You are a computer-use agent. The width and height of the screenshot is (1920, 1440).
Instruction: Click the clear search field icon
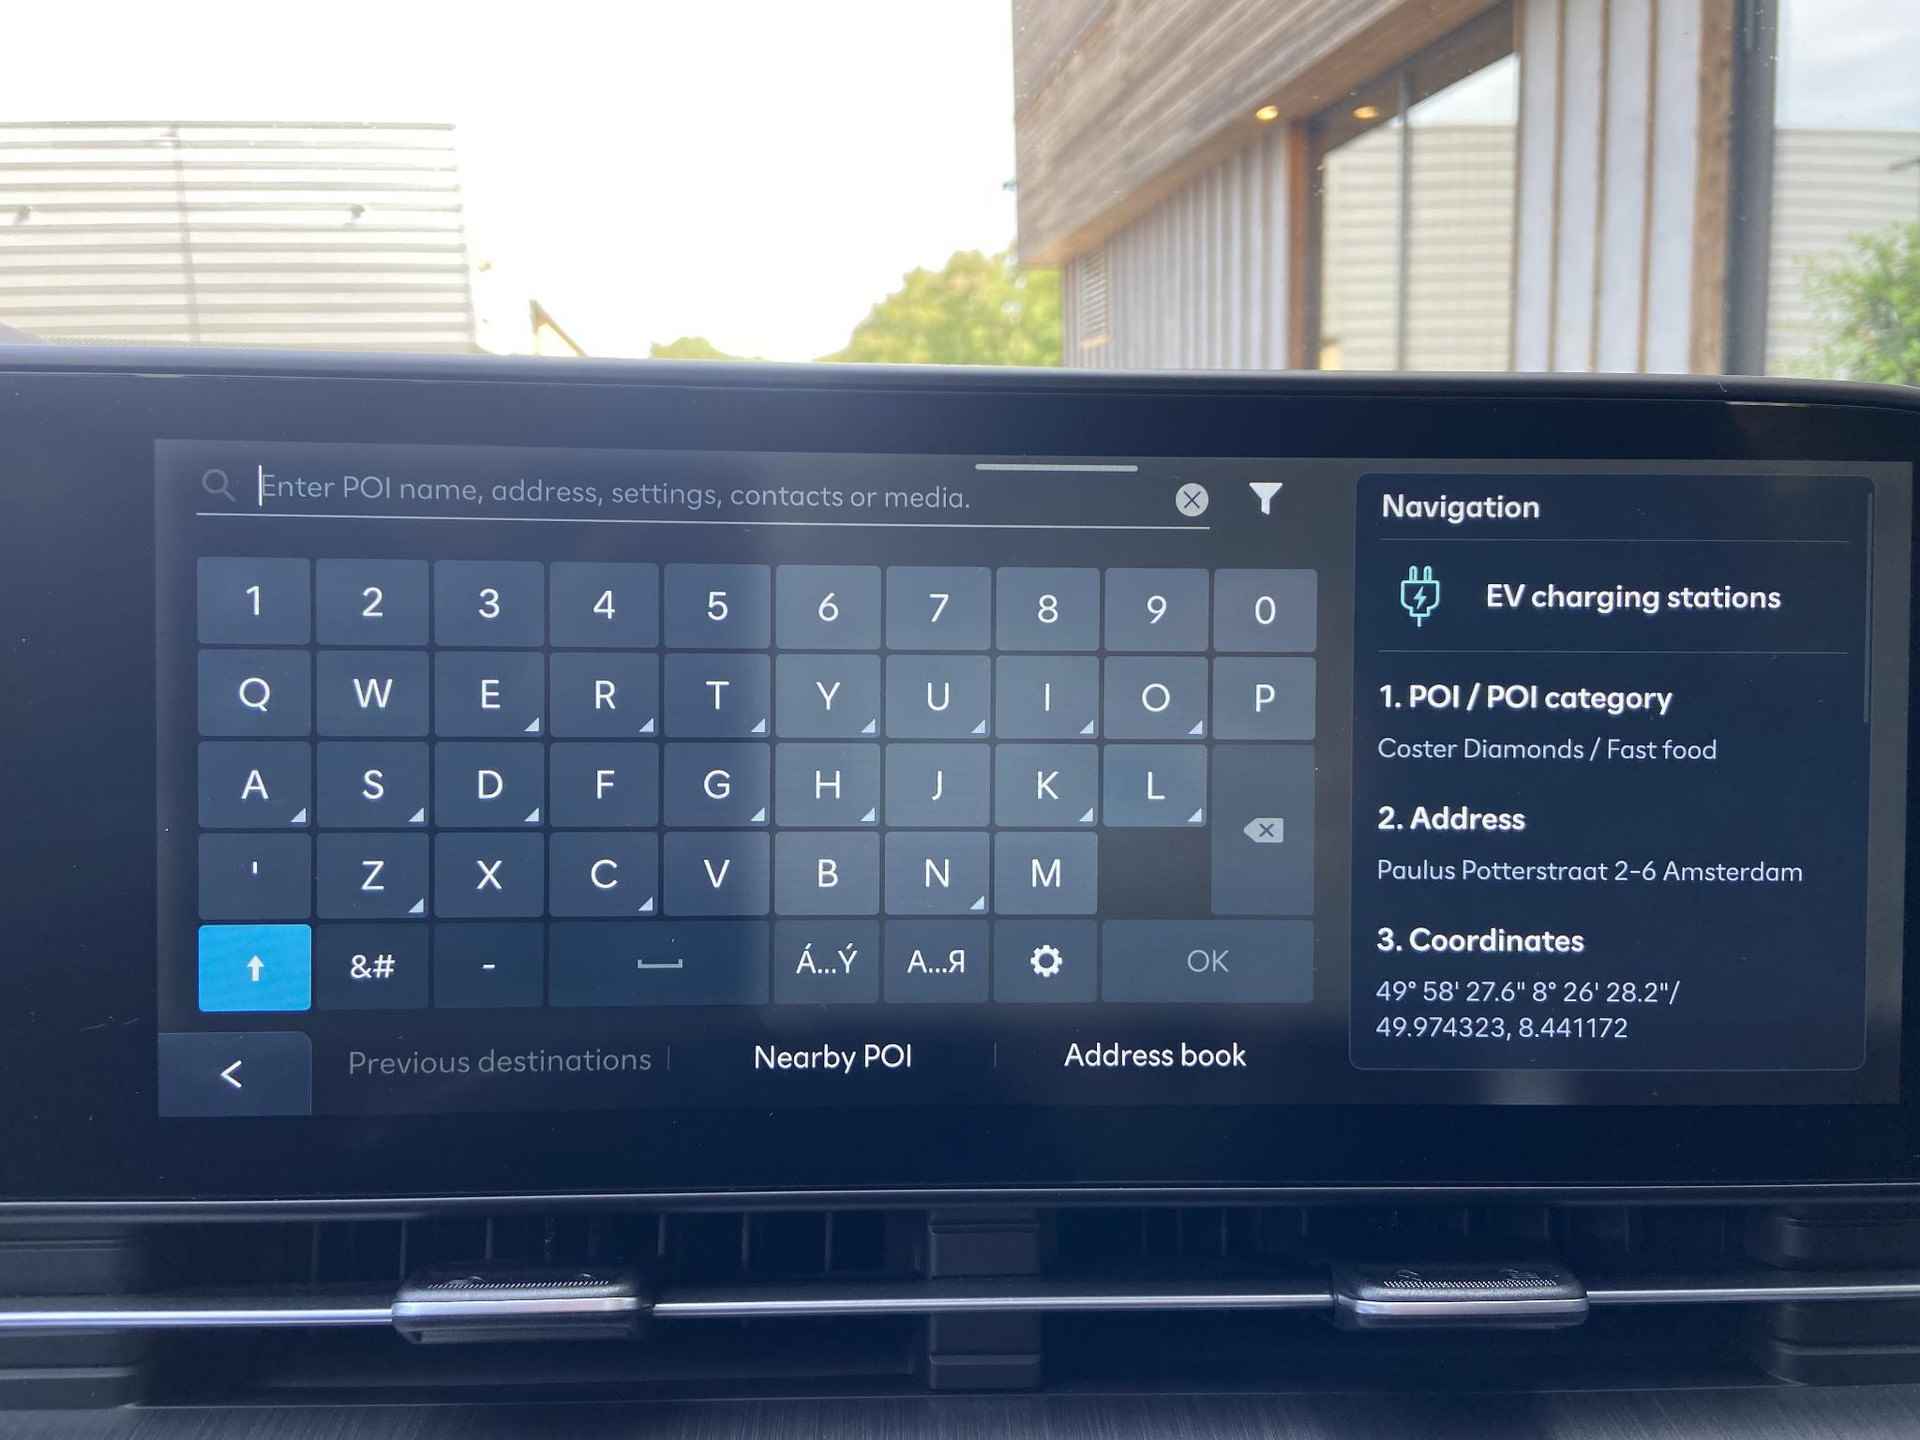point(1191,498)
